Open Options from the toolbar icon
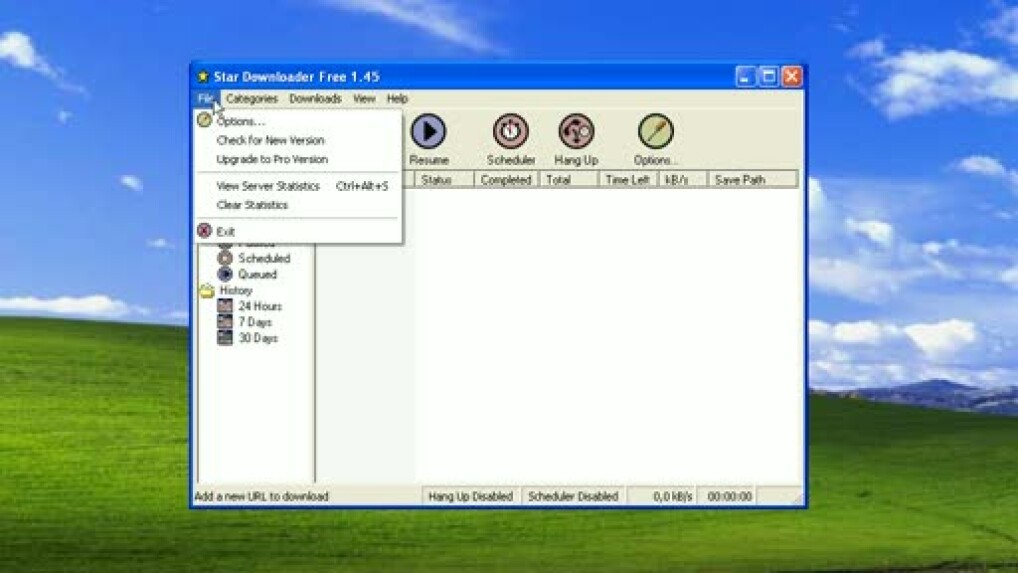Screen dimensions: 1018x573 (655, 132)
